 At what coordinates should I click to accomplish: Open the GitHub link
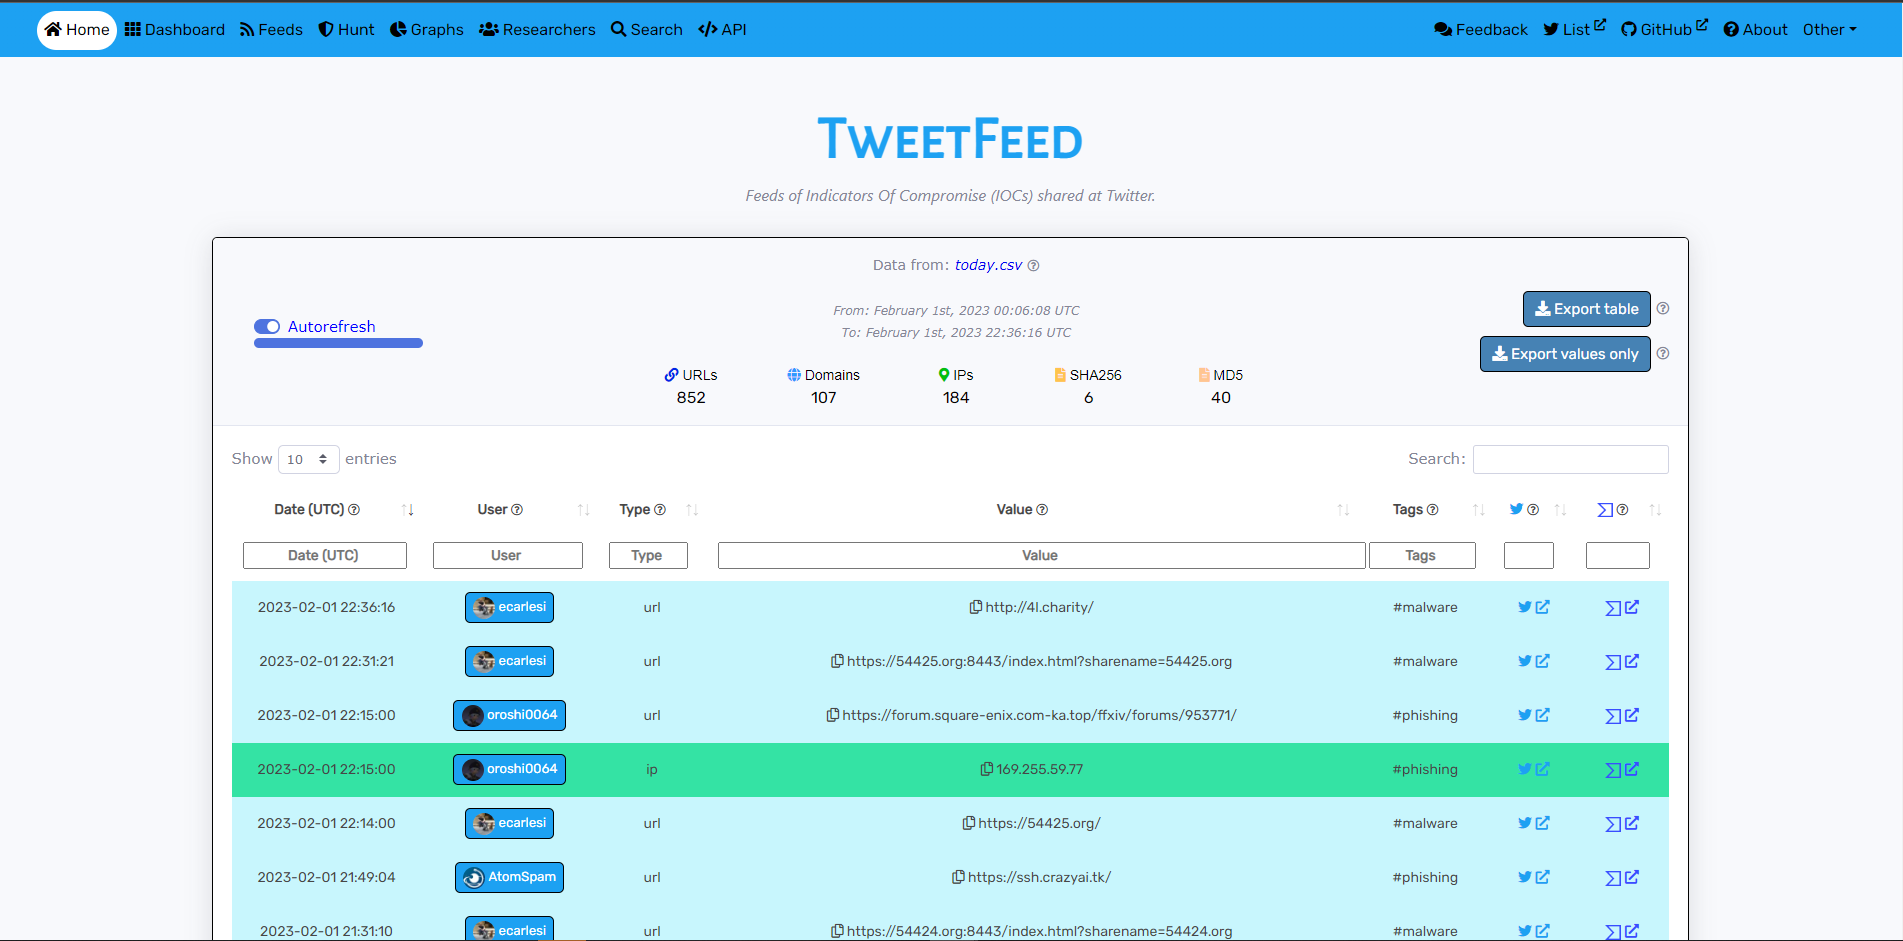click(x=1664, y=29)
